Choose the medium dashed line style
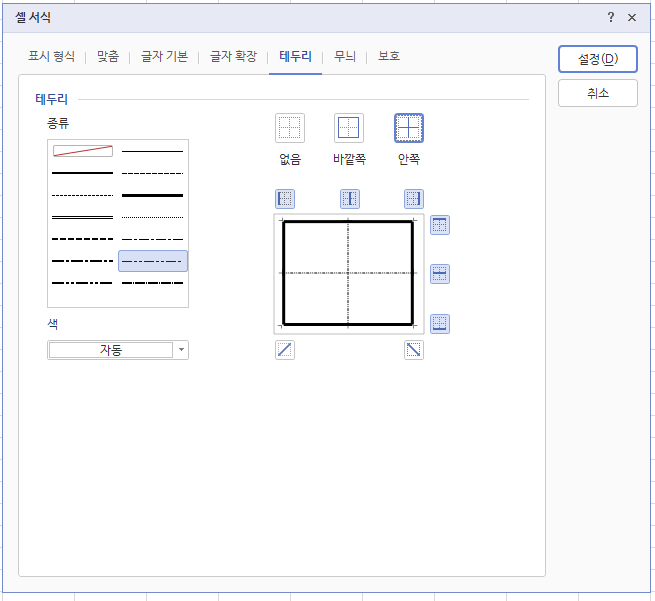Image resolution: width=655 pixels, height=601 pixels. click(x=83, y=239)
